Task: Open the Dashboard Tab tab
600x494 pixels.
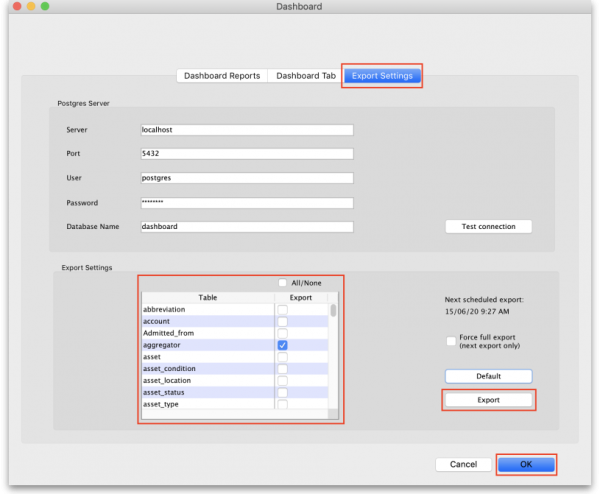Action: coord(305,76)
